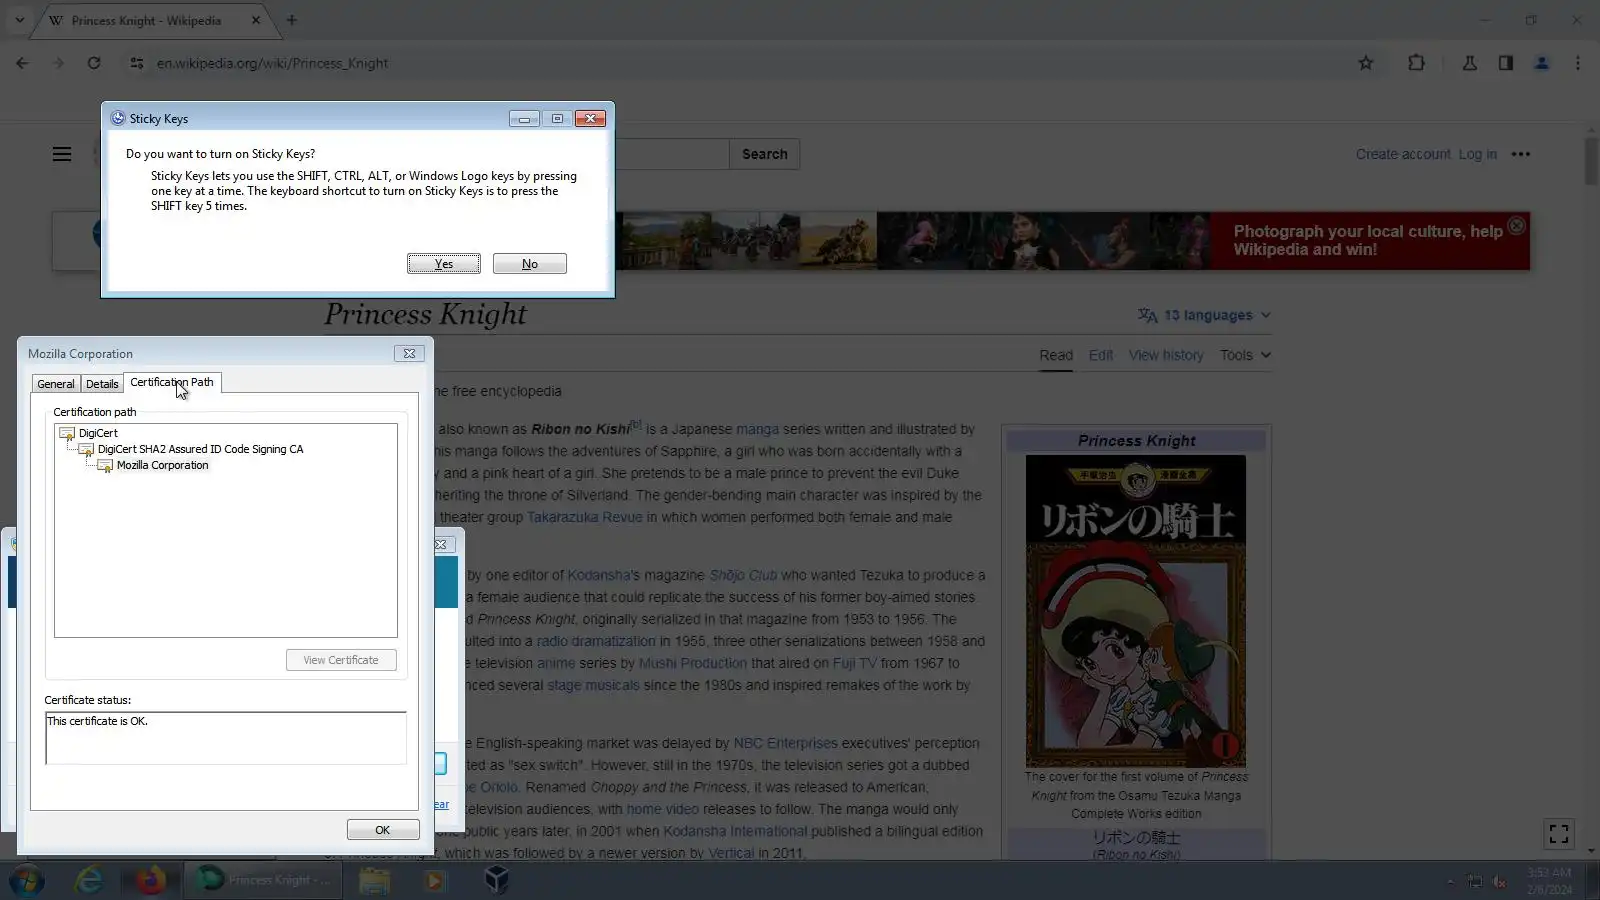The height and width of the screenshot is (900, 1600).
Task: Expand the Wikipedia Tools dropdown
Action: point(1245,355)
